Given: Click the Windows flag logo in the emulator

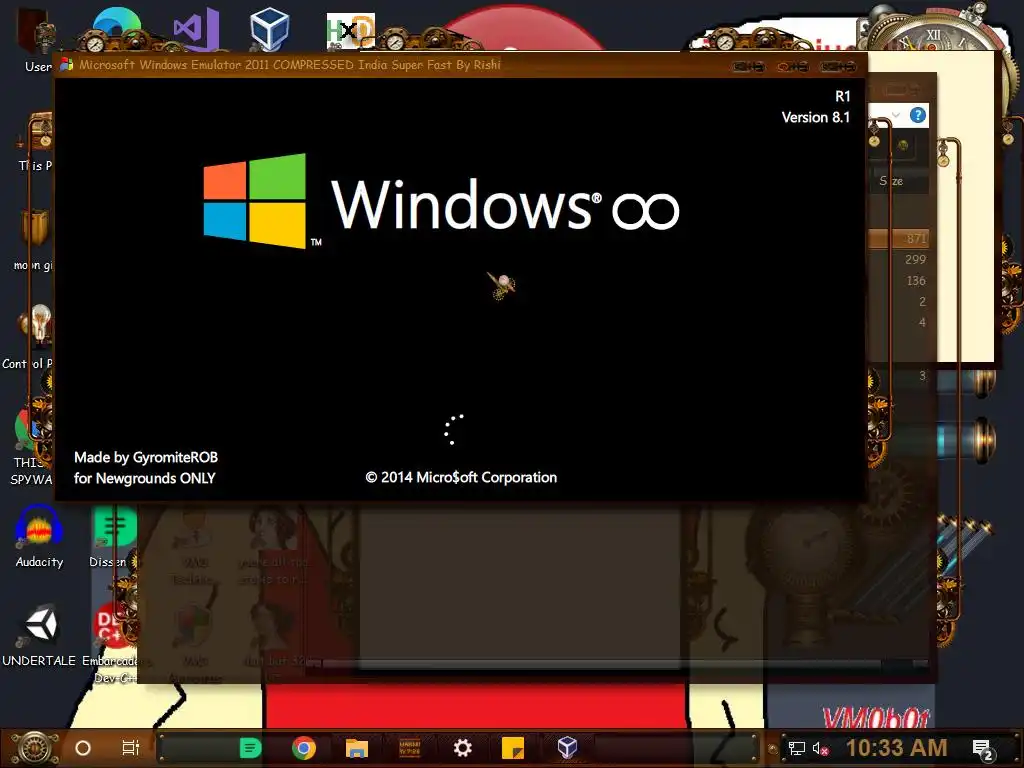Looking at the screenshot, I should tap(255, 201).
